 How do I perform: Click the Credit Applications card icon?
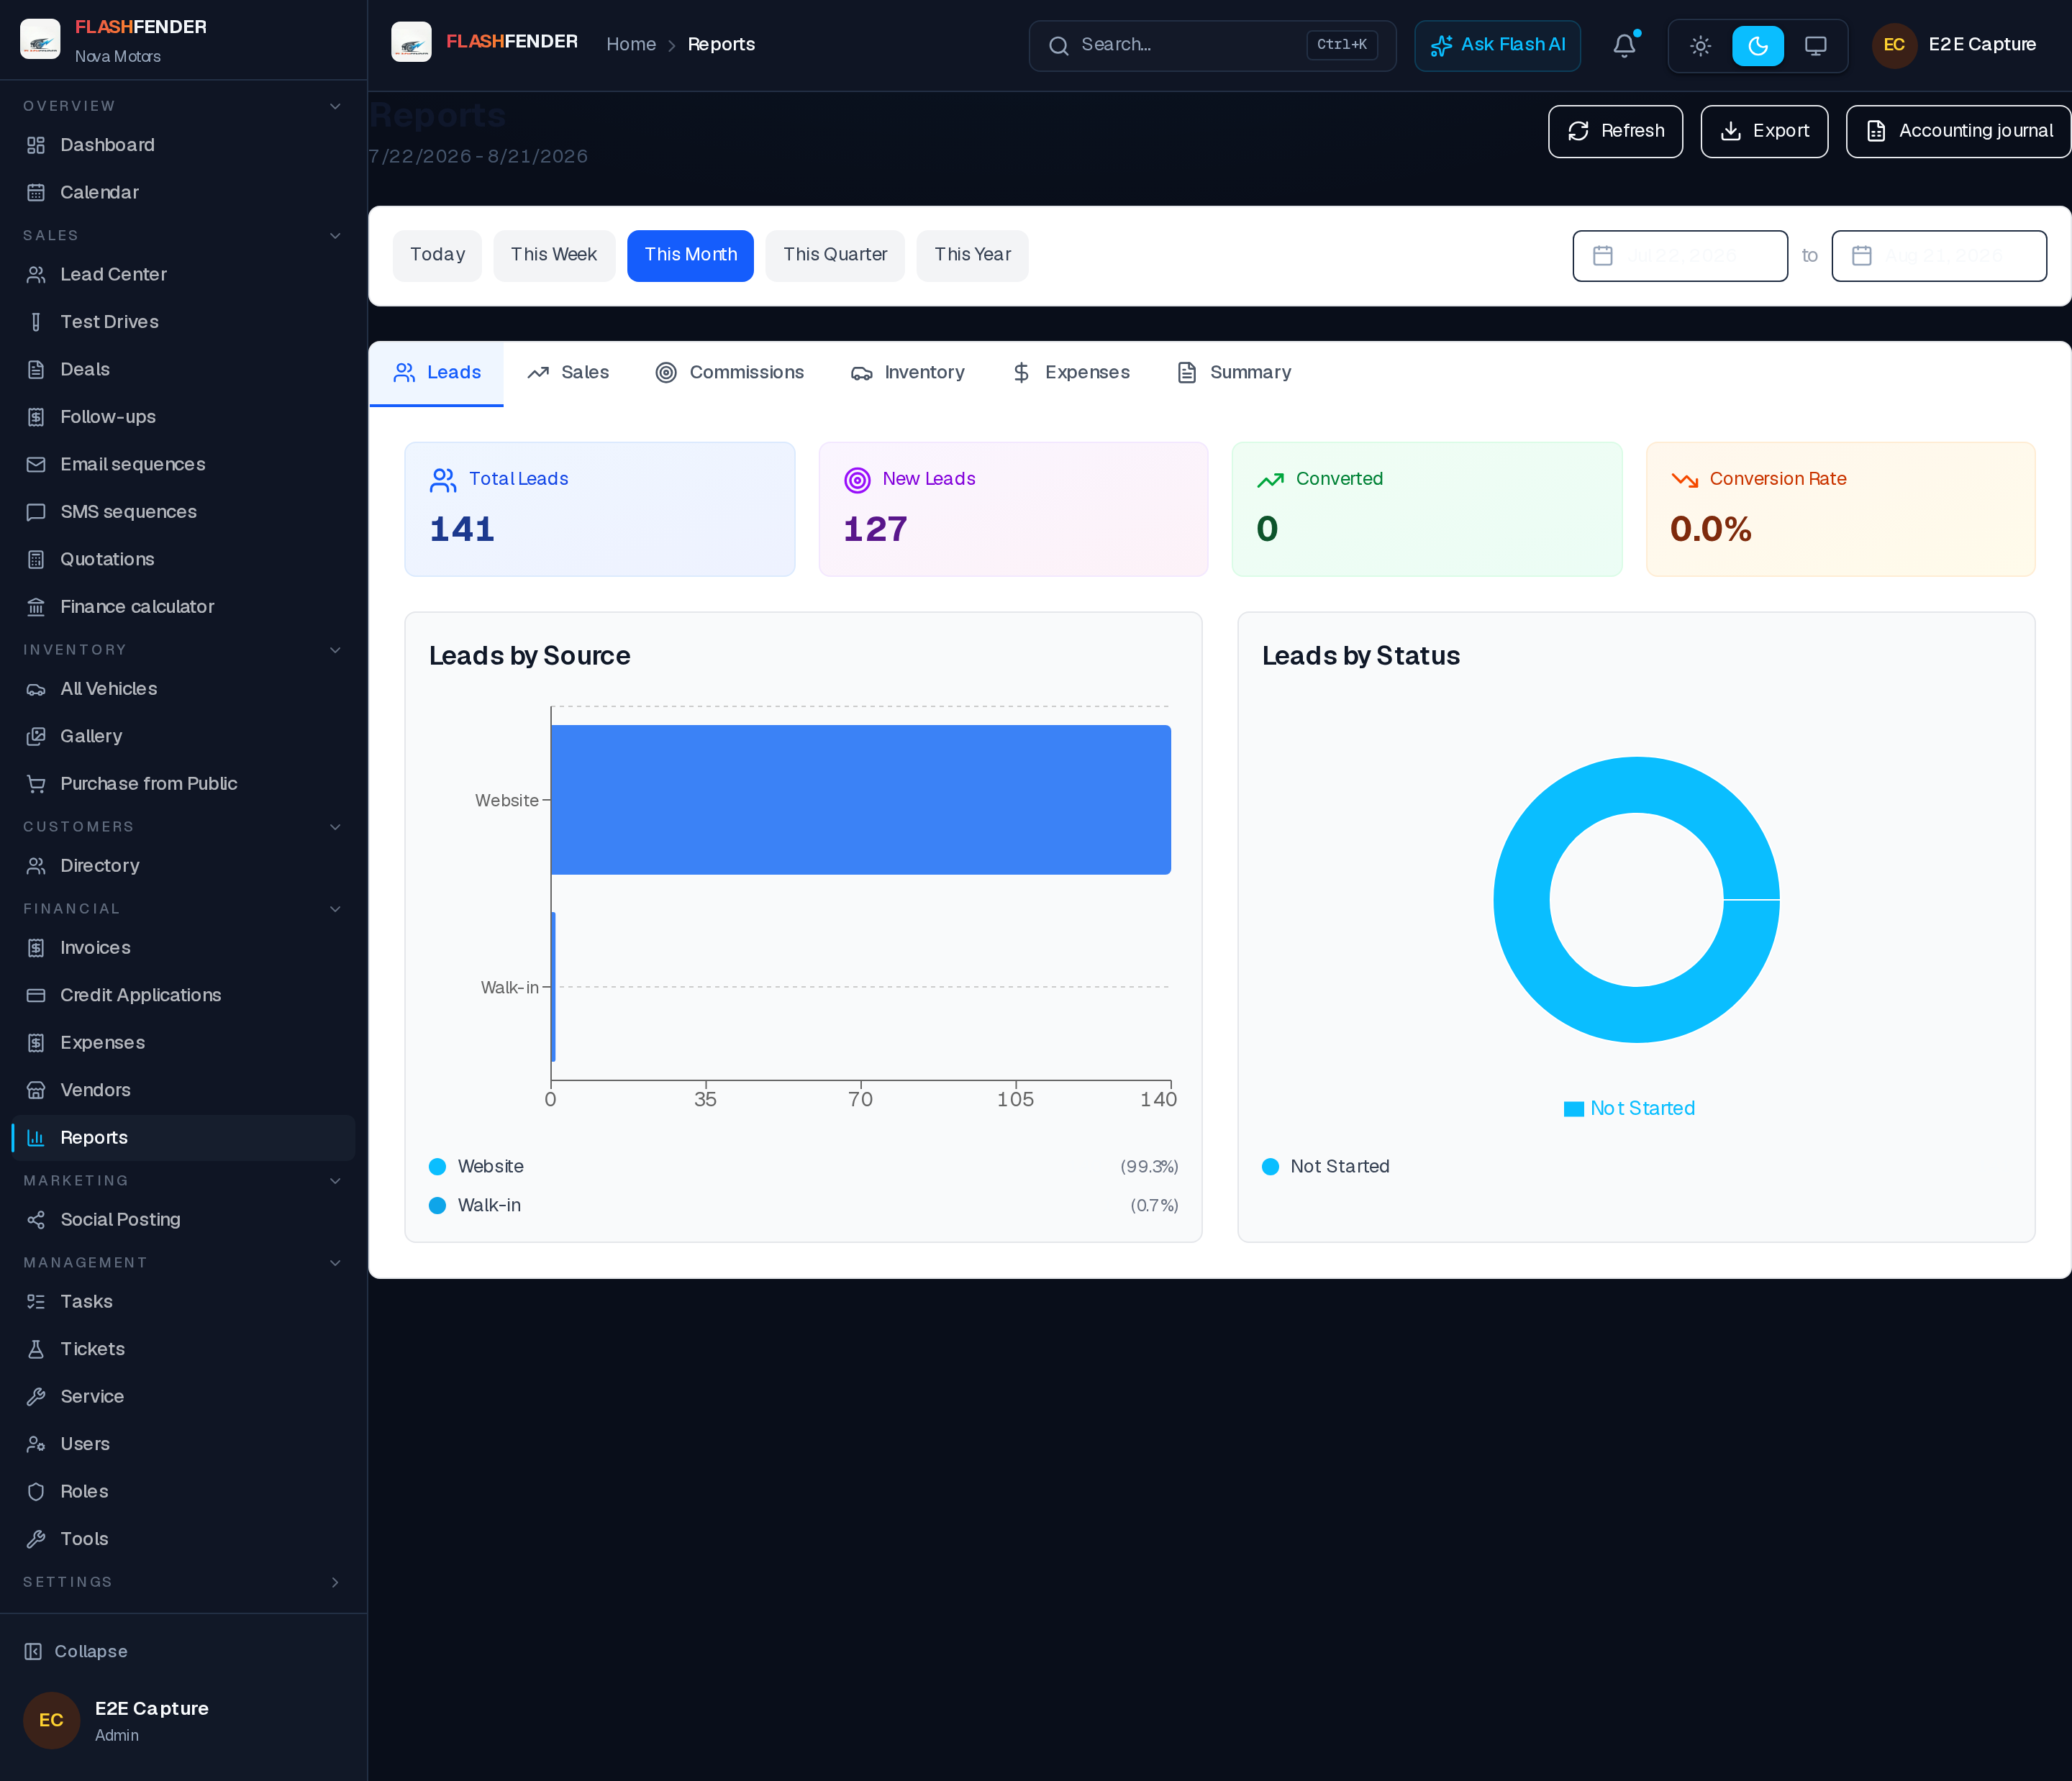tap(36, 995)
